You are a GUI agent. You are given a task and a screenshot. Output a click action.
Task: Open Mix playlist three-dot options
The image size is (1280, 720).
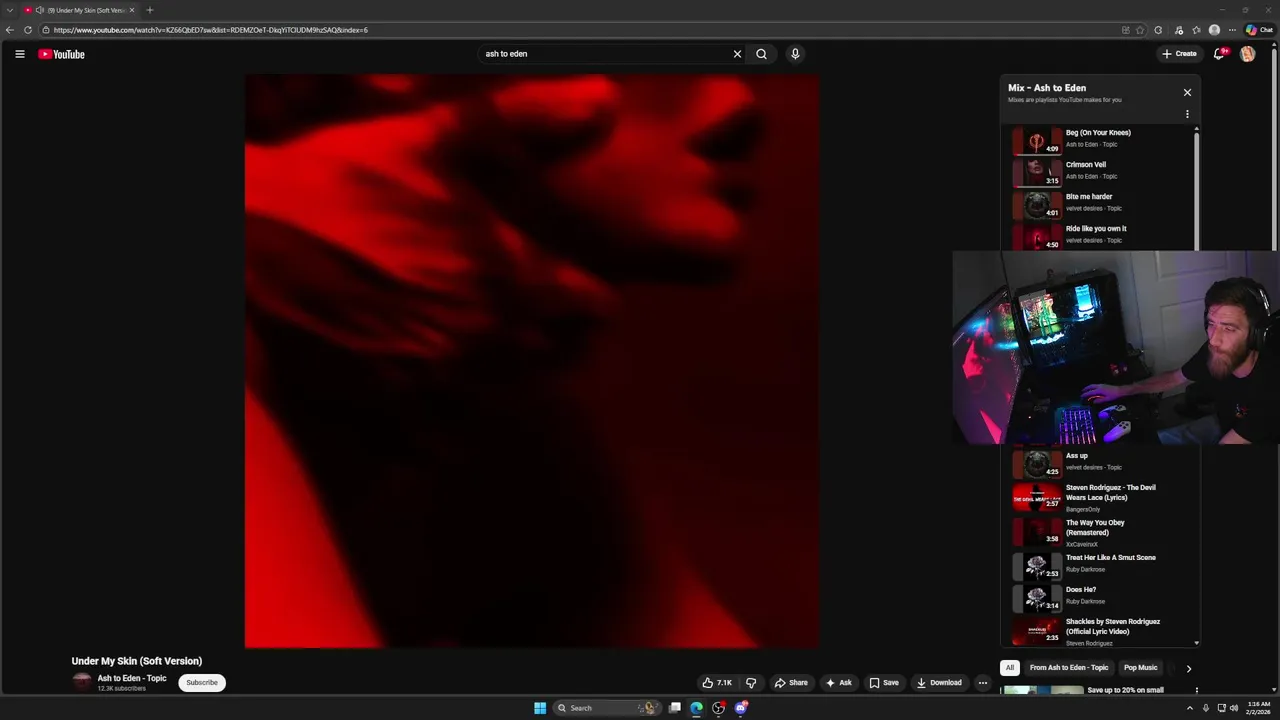pyautogui.click(x=1187, y=114)
